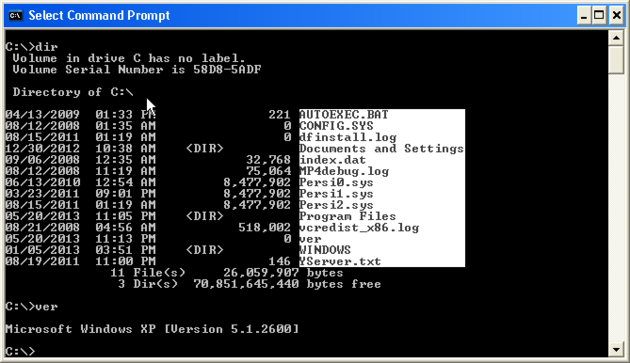
Task: Click the Persi0.sys file name
Action: point(336,182)
